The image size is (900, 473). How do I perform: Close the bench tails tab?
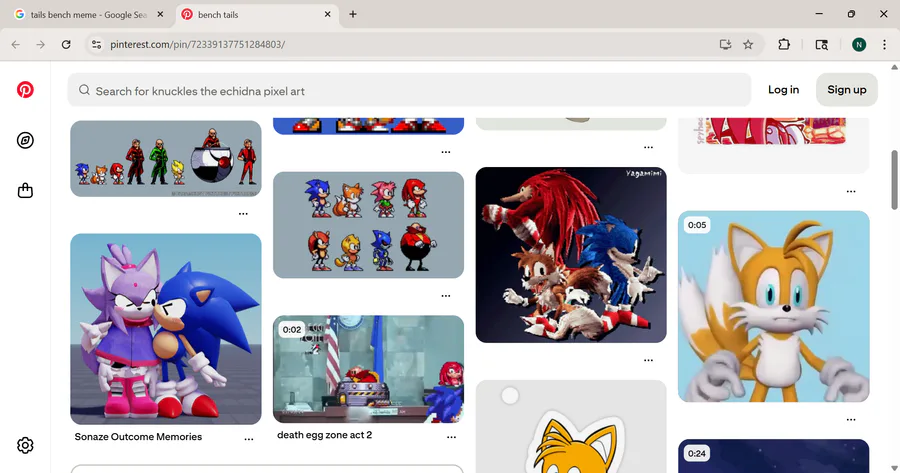pyautogui.click(x=328, y=14)
